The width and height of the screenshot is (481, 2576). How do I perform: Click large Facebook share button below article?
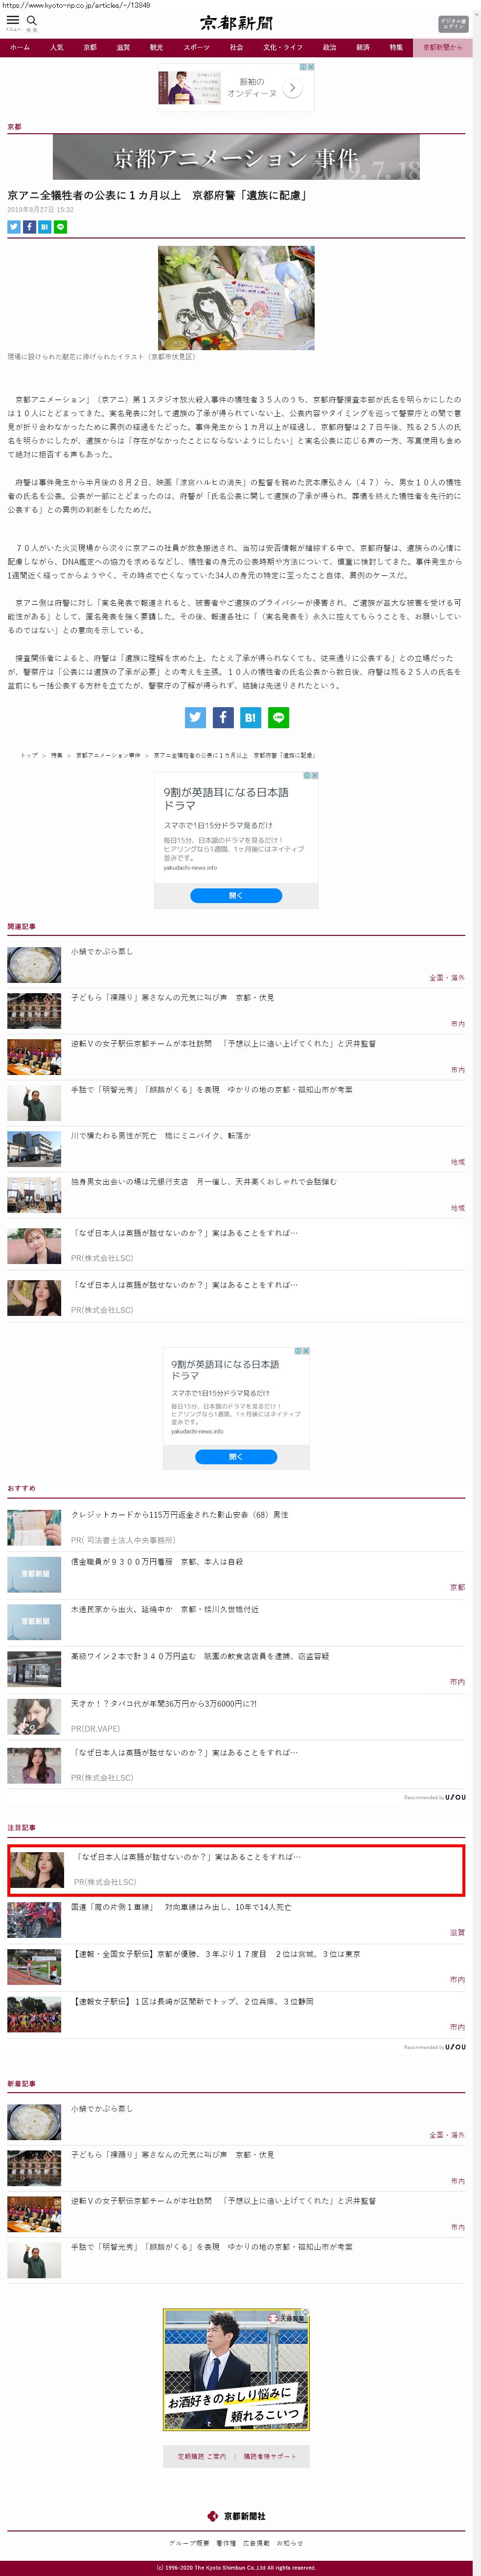tap(223, 717)
